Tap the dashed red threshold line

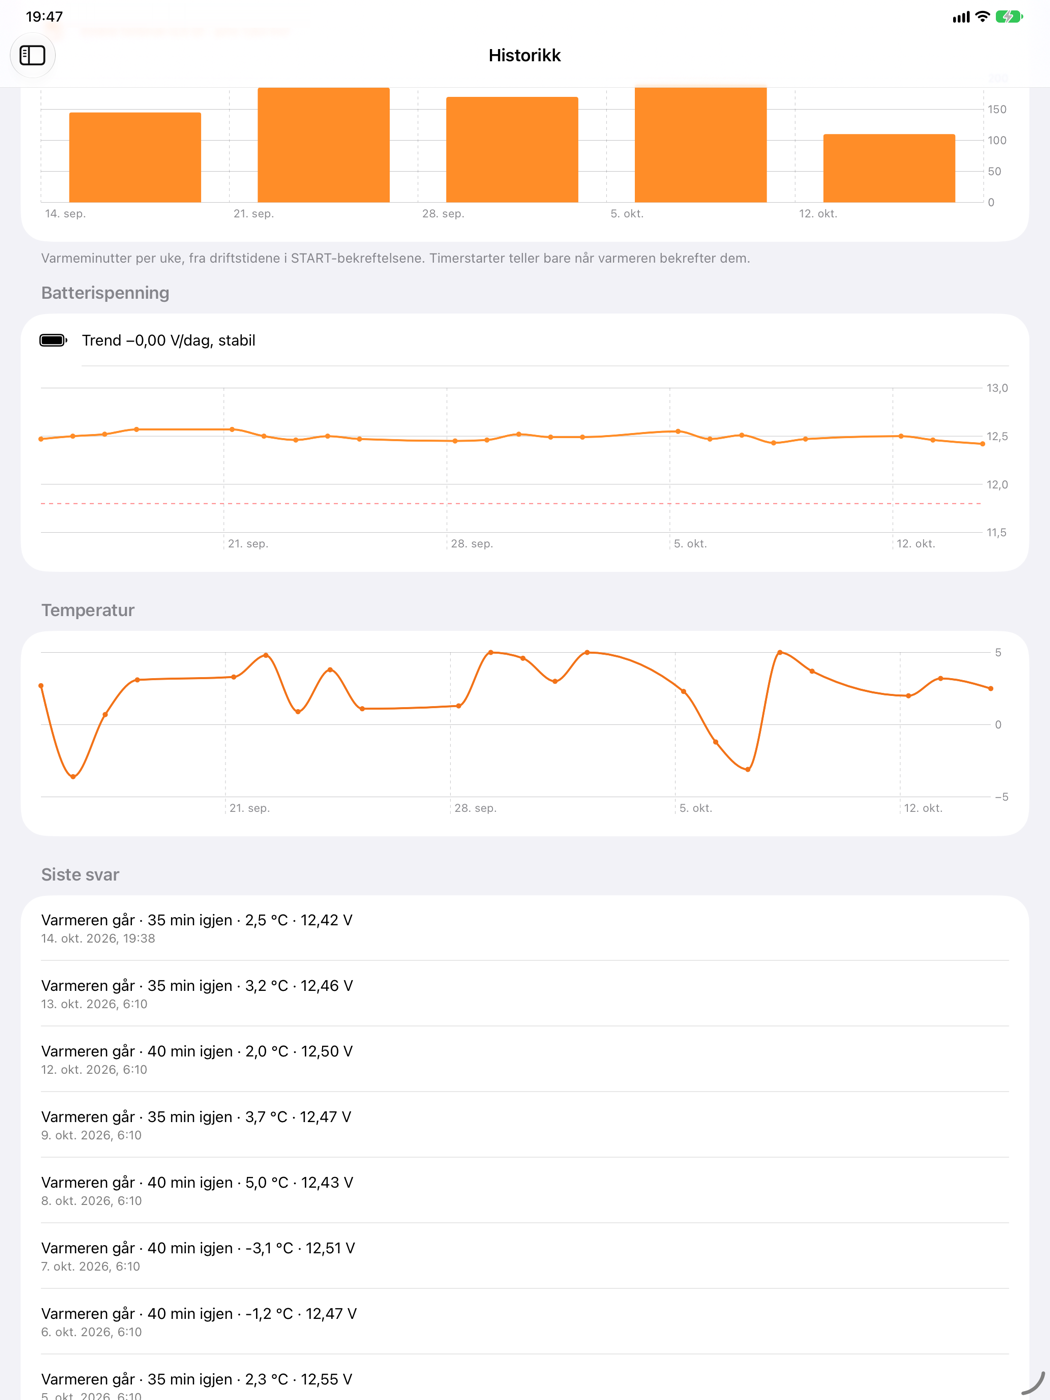click(x=510, y=503)
